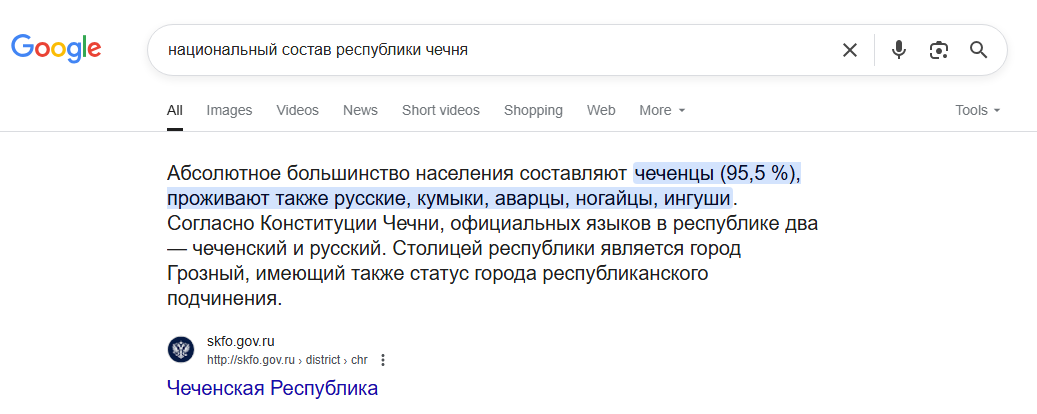Screen dimensions: 1037x414
Task: Clear the search query with X icon
Action: [x=850, y=50]
